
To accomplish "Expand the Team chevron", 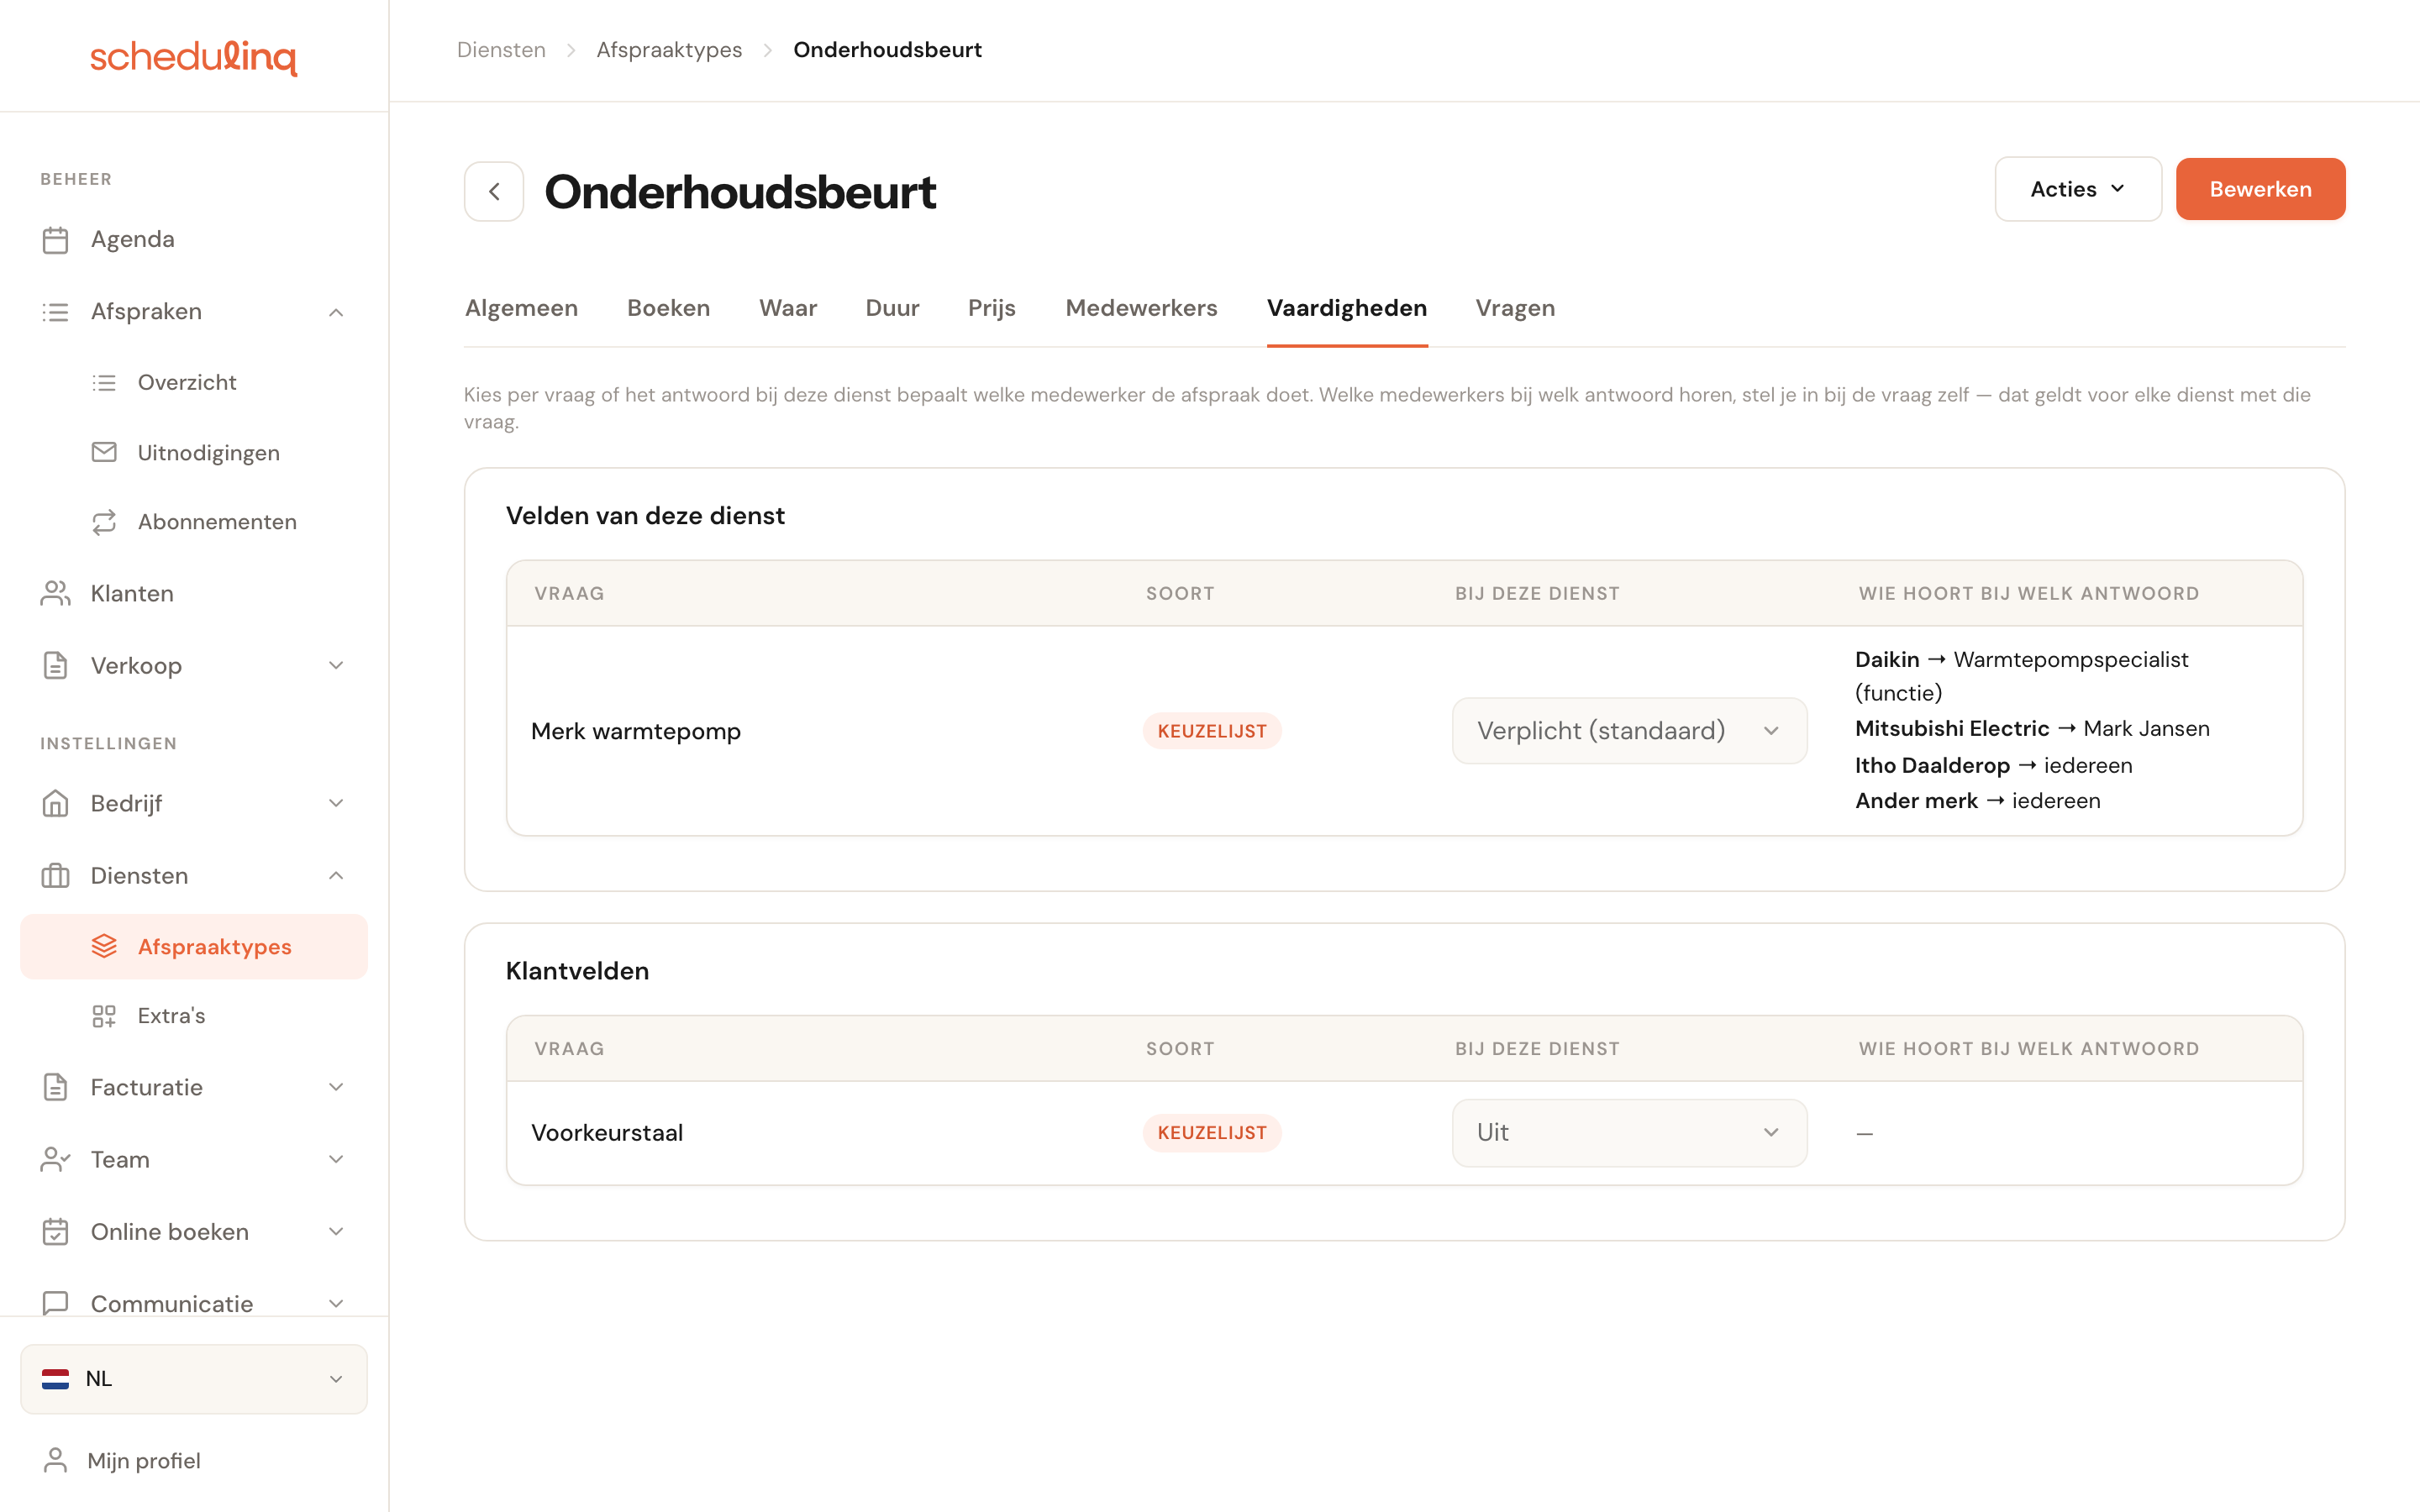I will click(336, 1159).
